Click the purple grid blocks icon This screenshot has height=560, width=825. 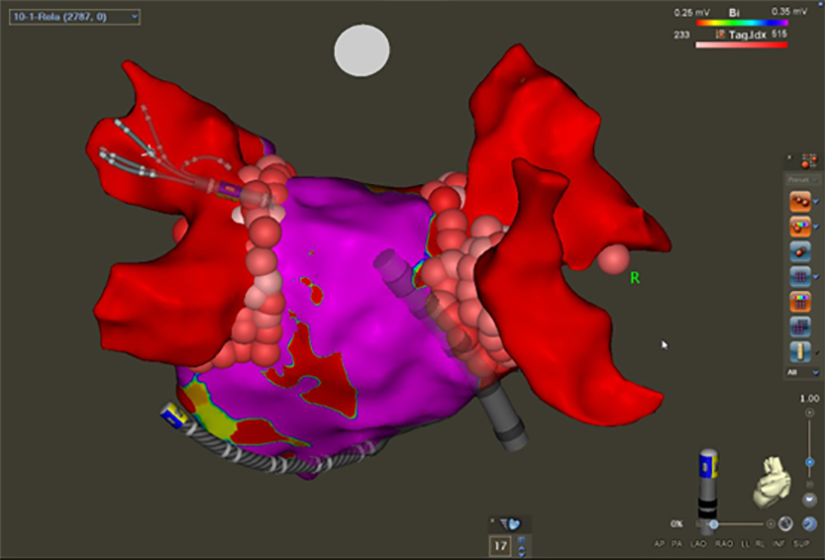[800, 327]
